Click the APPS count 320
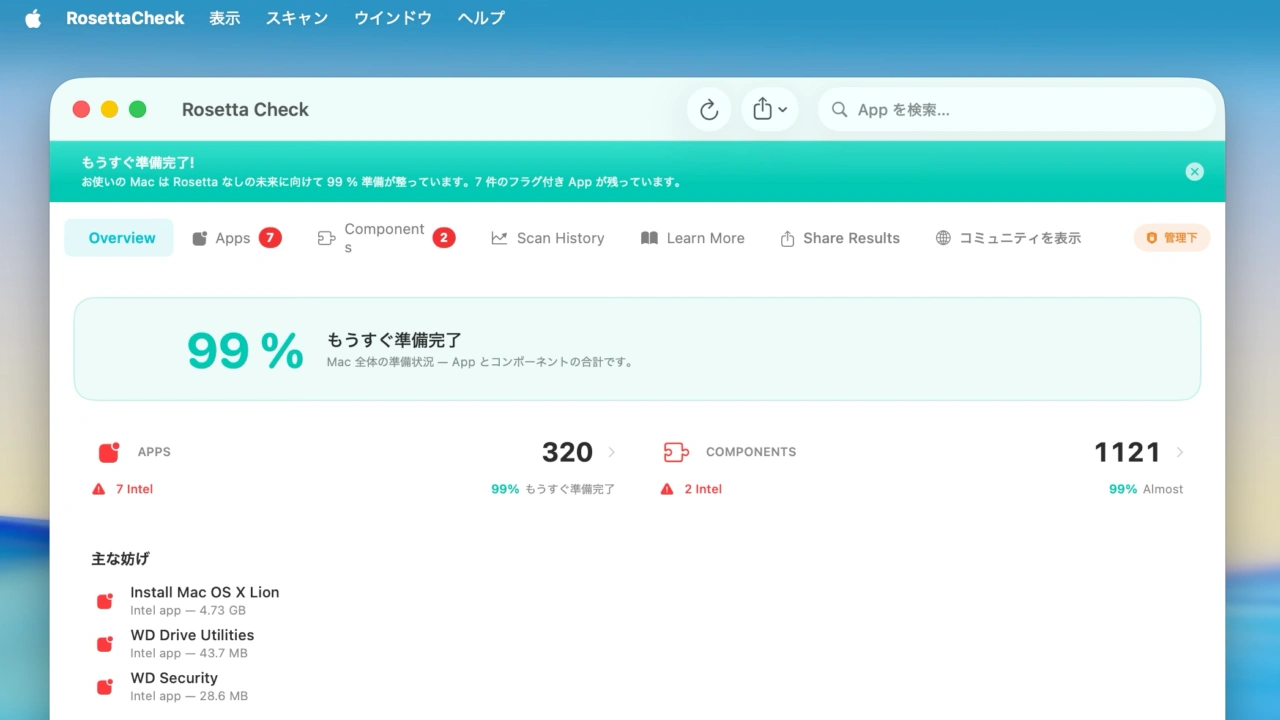The height and width of the screenshot is (720, 1280). point(567,452)
